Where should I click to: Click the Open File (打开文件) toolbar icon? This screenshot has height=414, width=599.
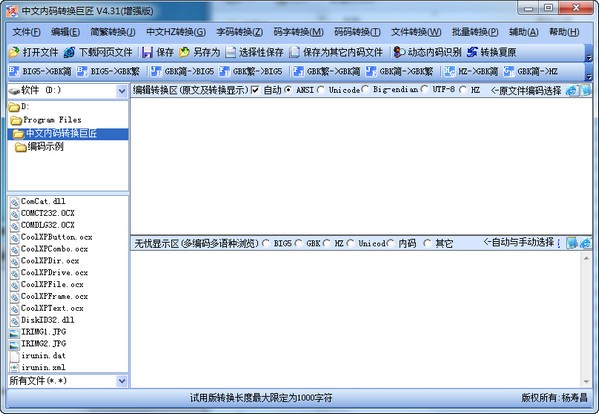[14, 52]
